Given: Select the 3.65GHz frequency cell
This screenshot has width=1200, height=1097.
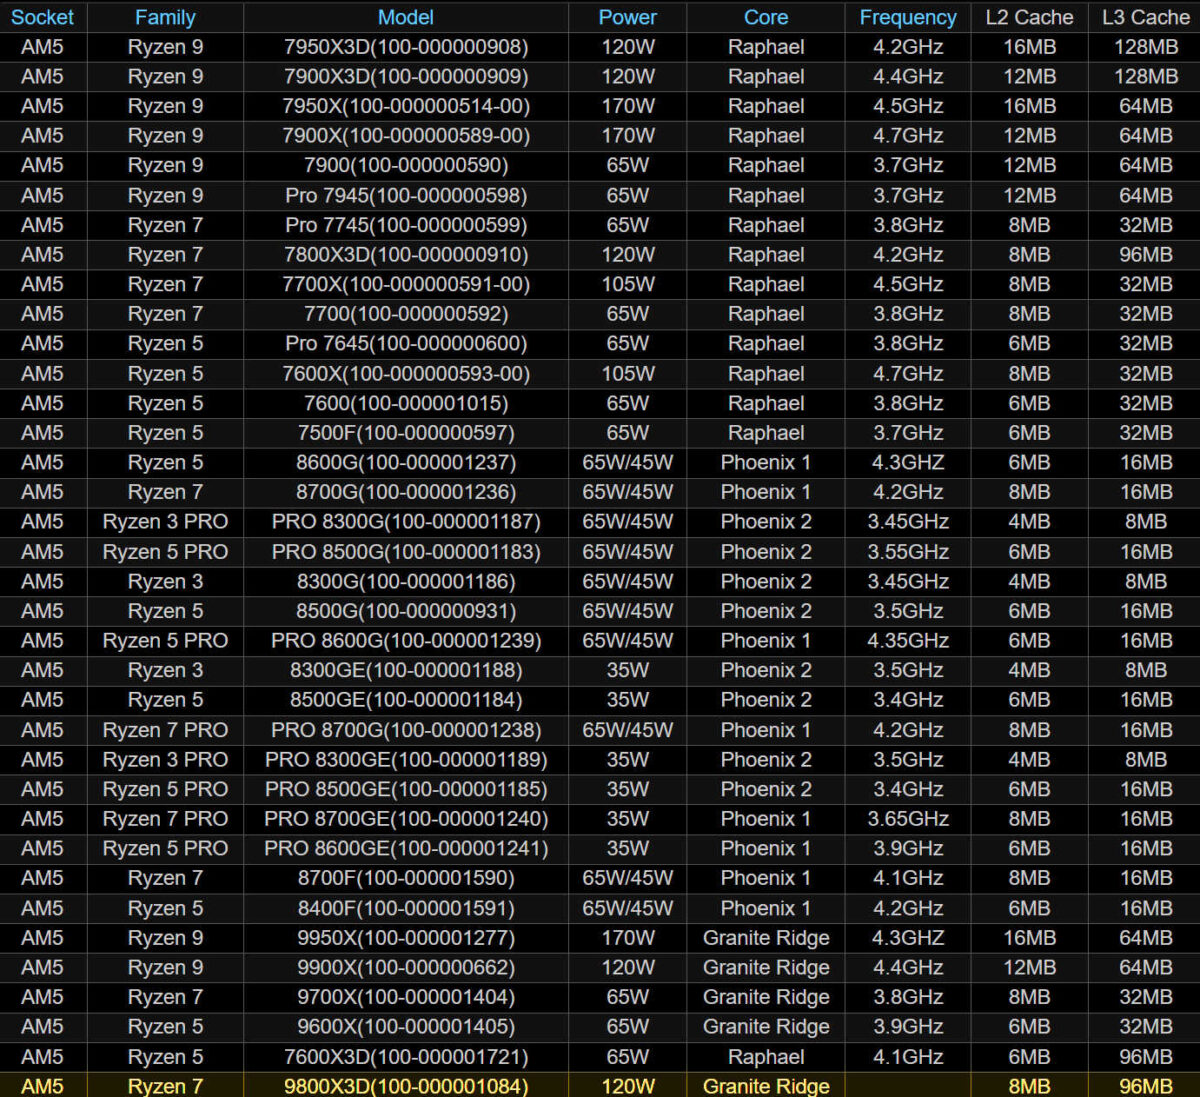Looking at the screenshot, I should 907,819.
